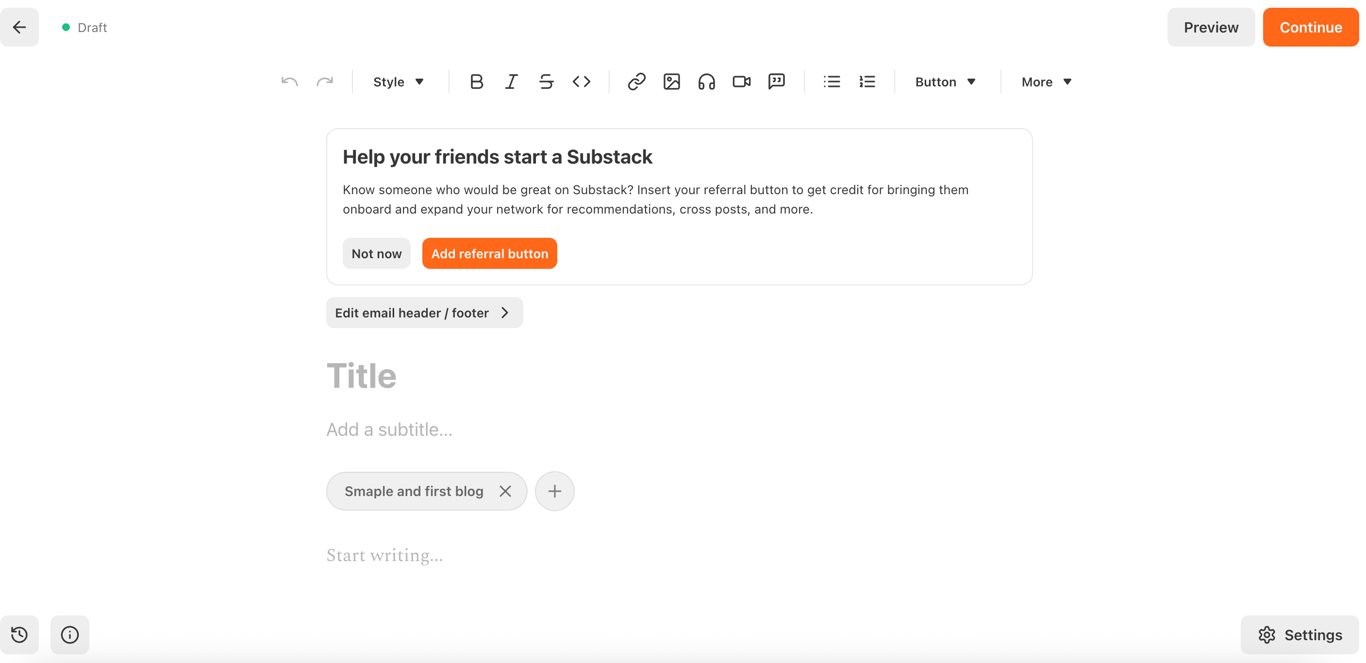Toggle bold formatting
This screenshot has height=663, width=1366.
[x=476, y=82]
